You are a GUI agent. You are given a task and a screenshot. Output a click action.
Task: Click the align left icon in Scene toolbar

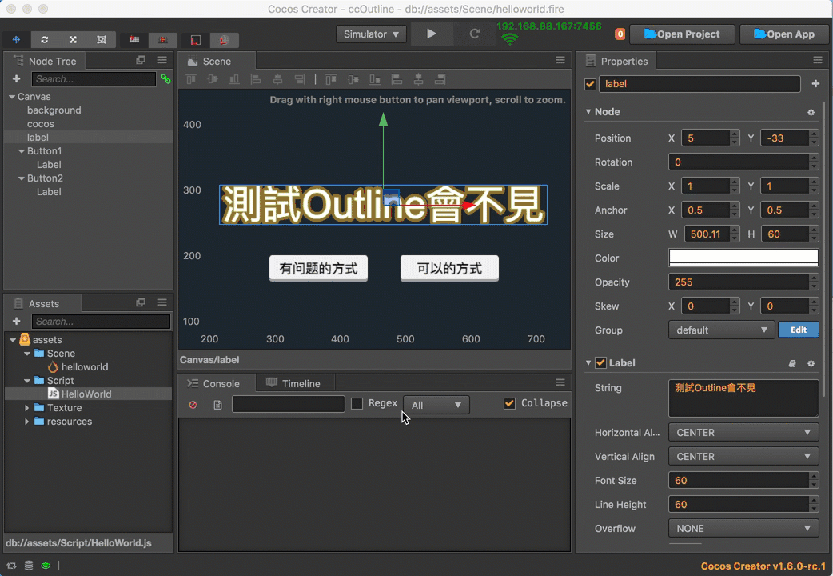coord(256,80)
